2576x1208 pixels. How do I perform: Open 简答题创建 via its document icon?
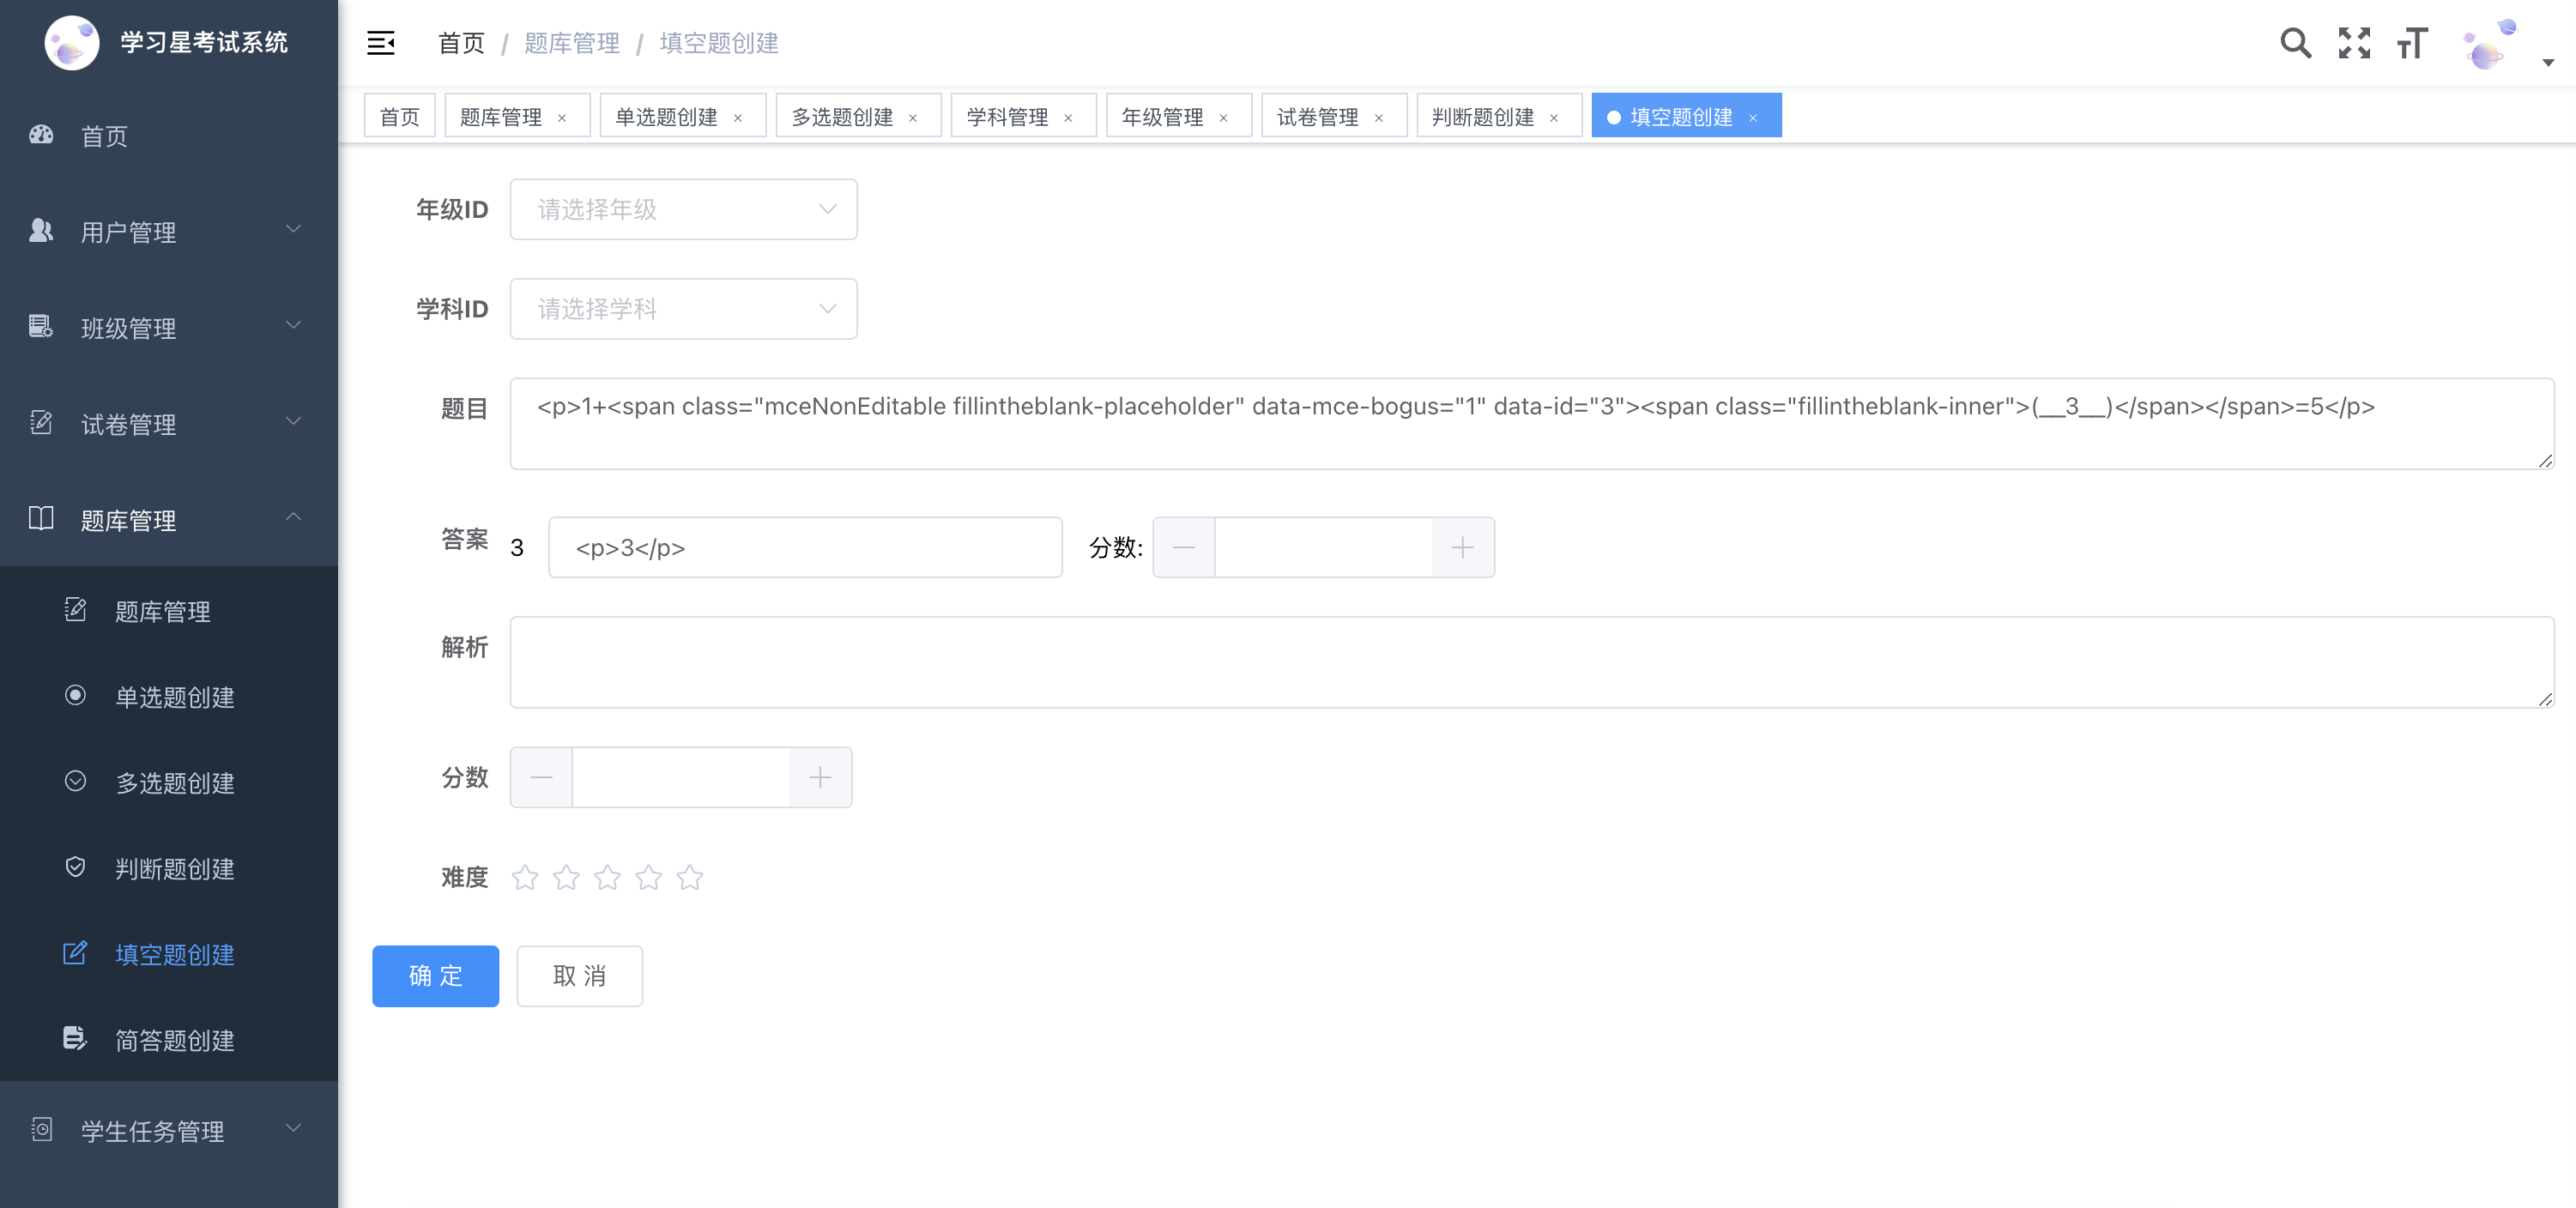coord(75,1040)
